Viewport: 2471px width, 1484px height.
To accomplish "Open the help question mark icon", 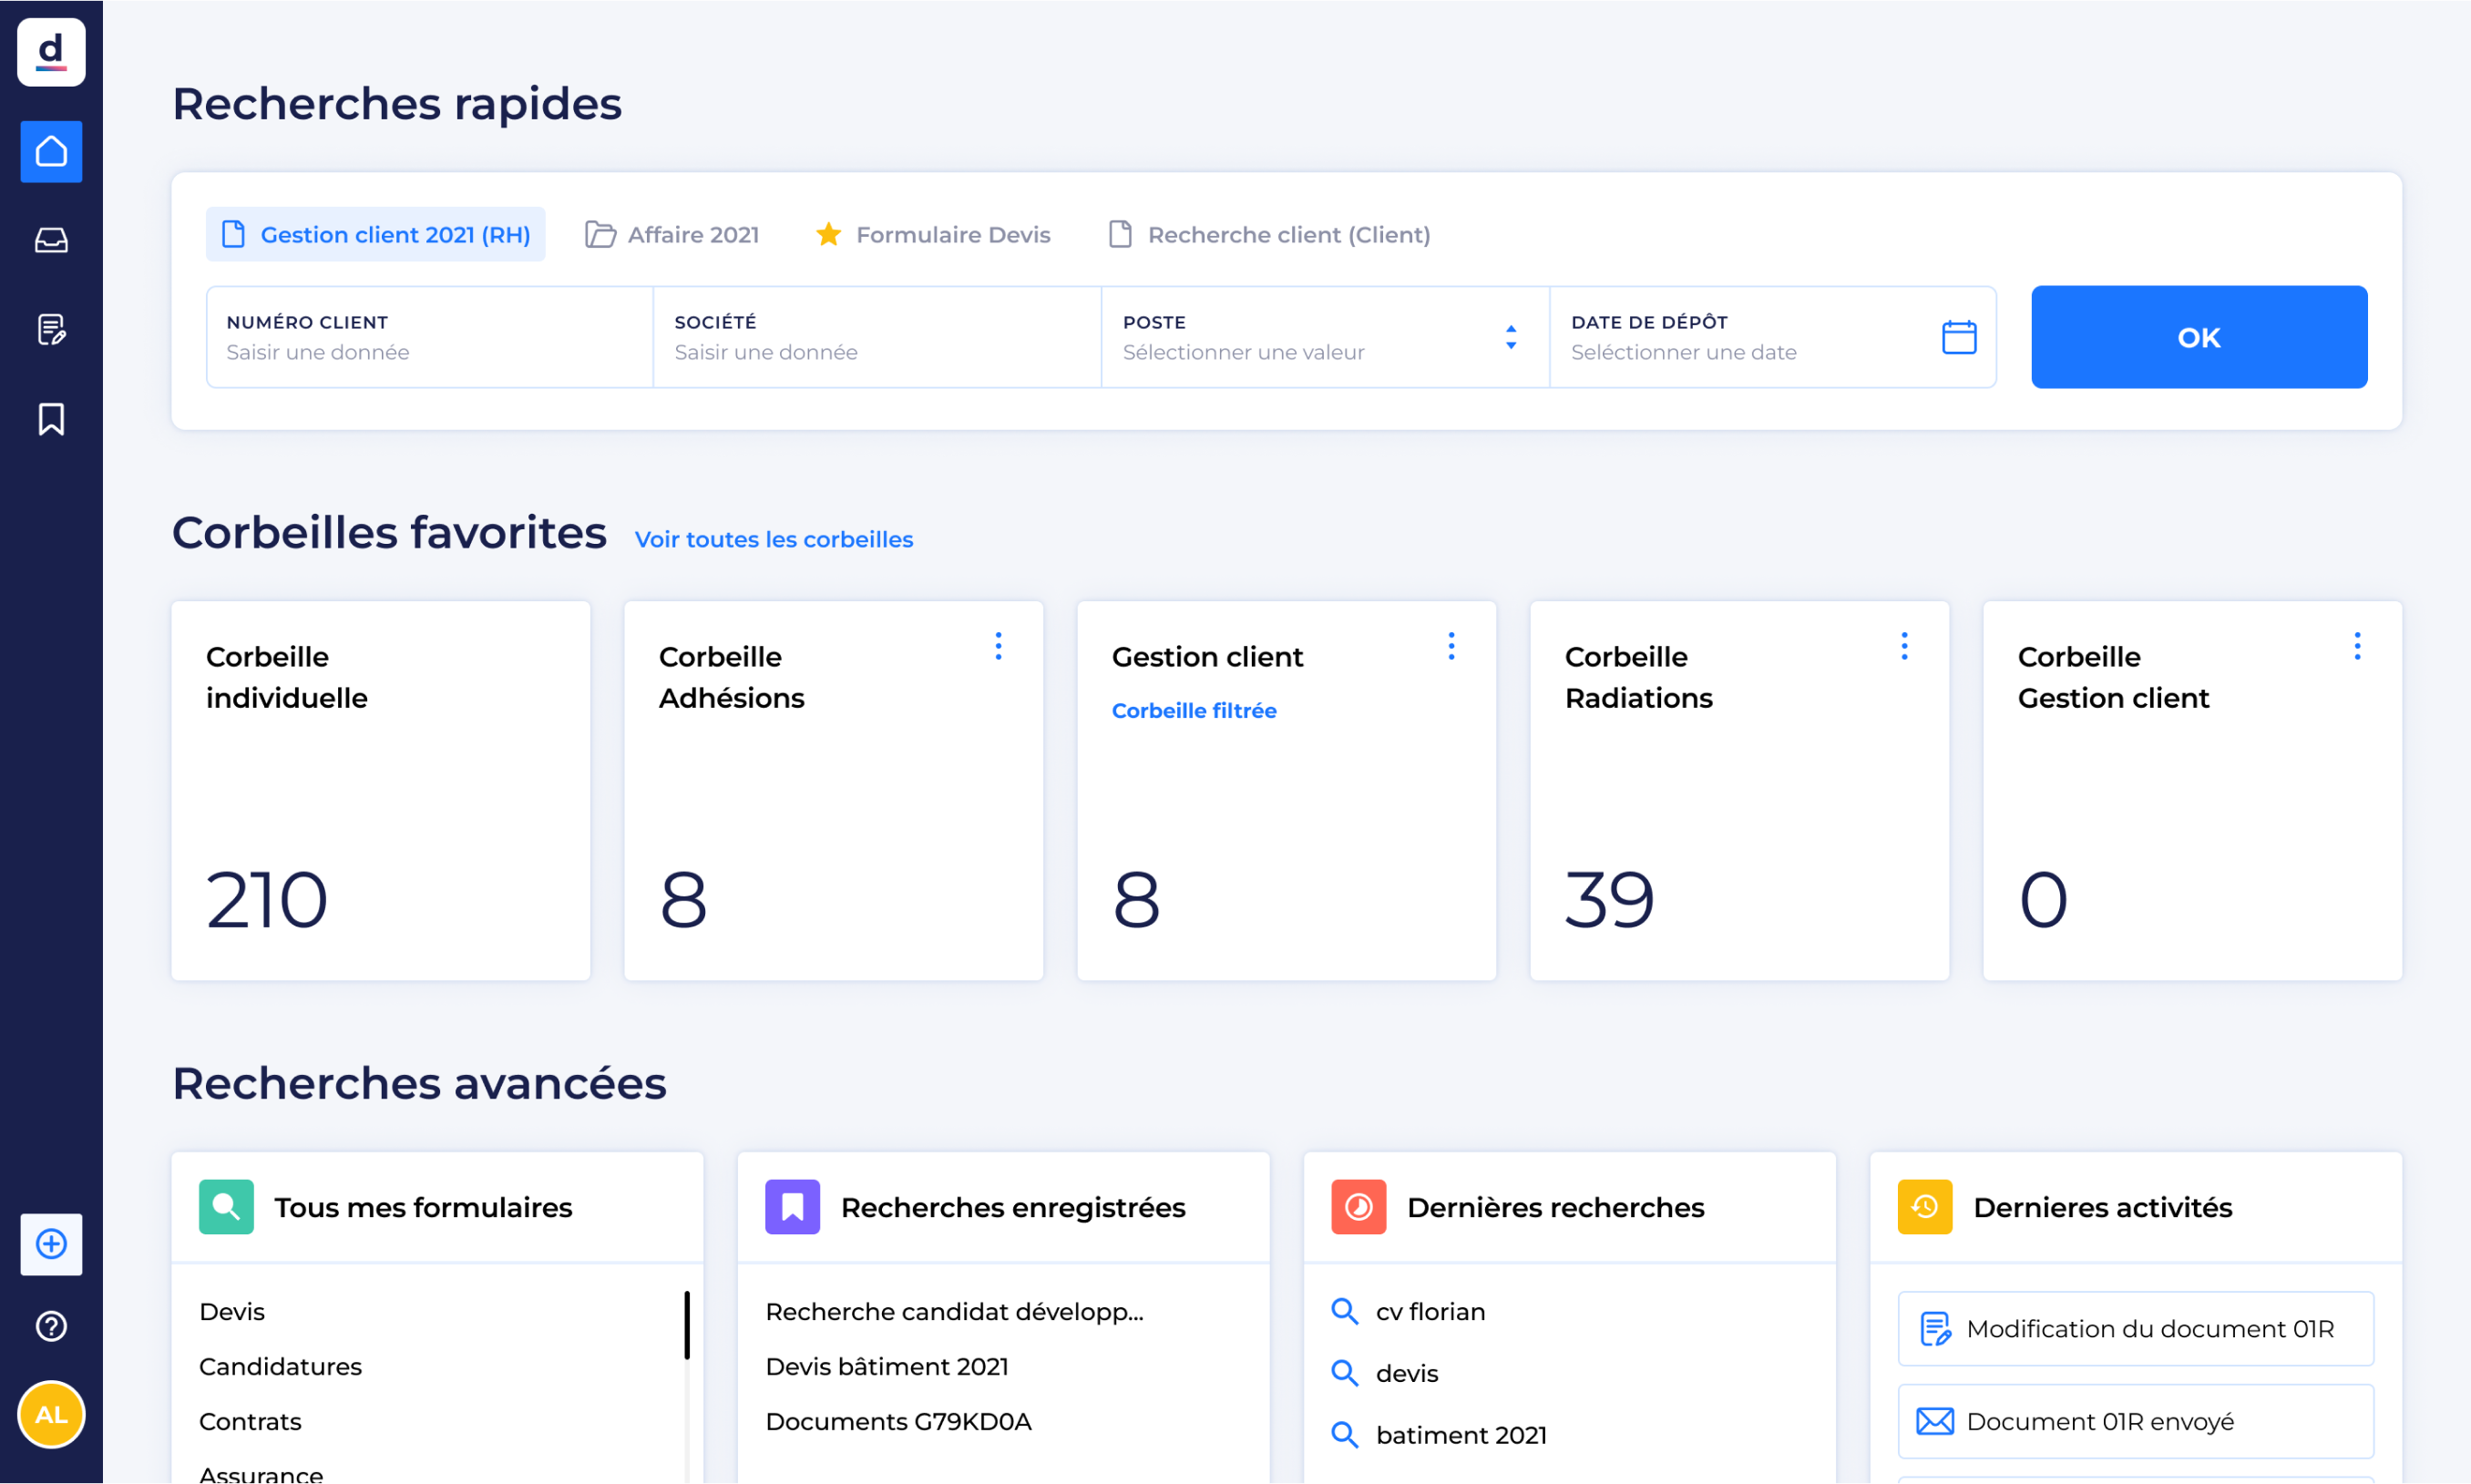I will point(51,1326).
